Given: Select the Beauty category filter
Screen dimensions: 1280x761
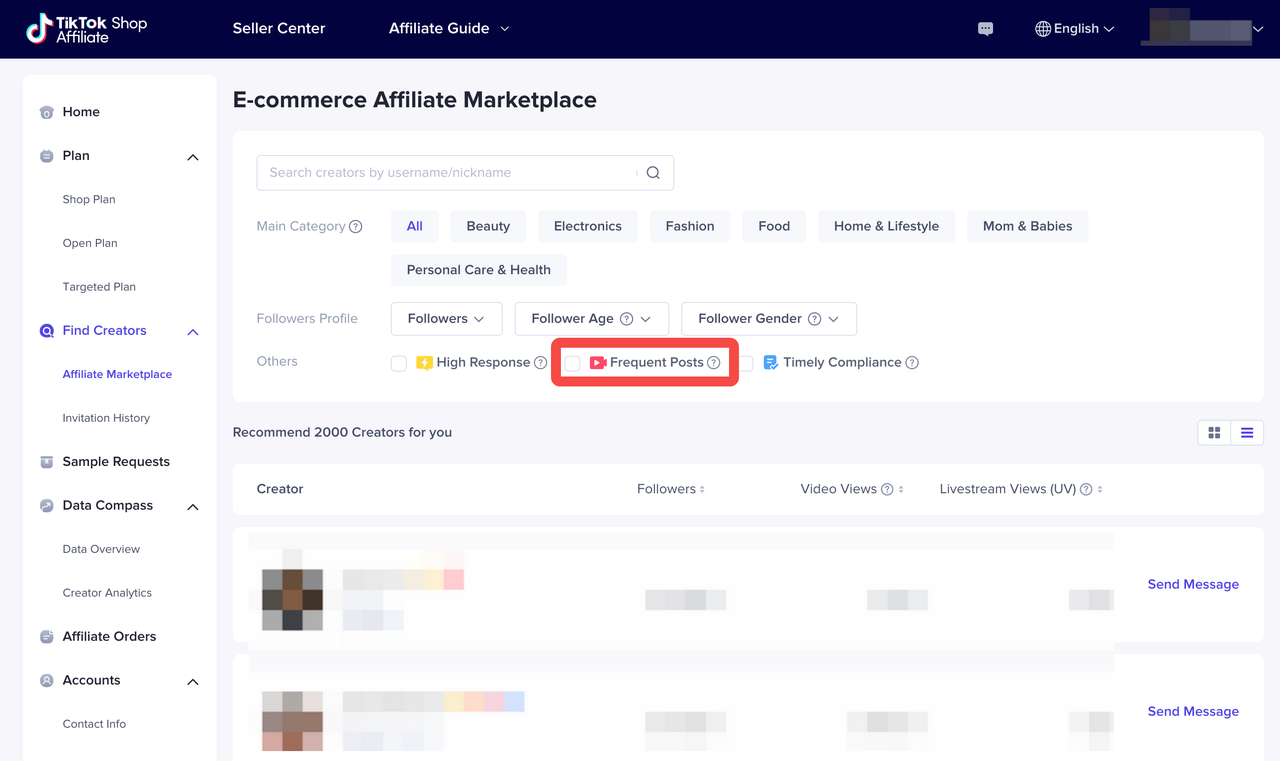Looking at the screenshot, I should coord(488,227).
